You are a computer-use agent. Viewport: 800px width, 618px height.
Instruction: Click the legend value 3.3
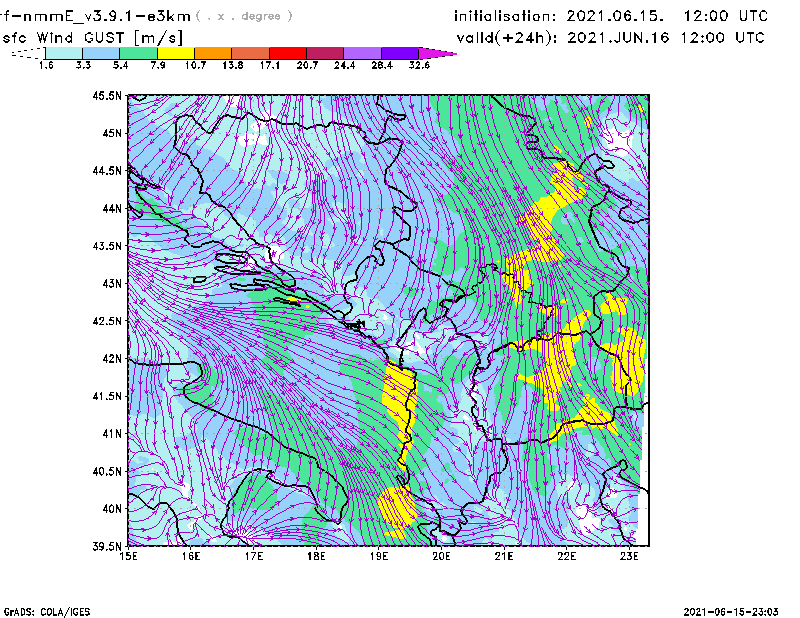[x=83, y=65]
